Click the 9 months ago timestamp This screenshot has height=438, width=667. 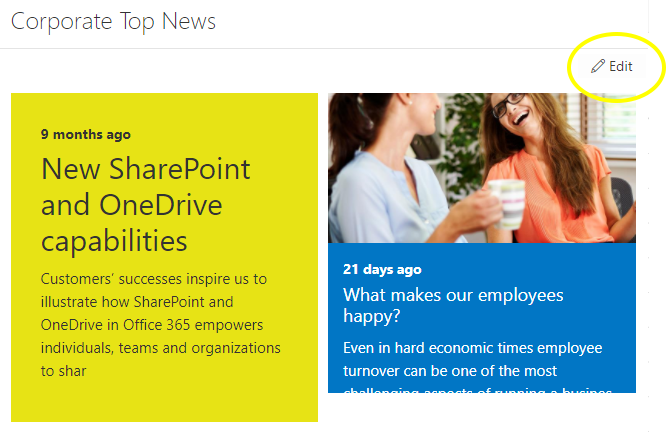pos(86,134)
